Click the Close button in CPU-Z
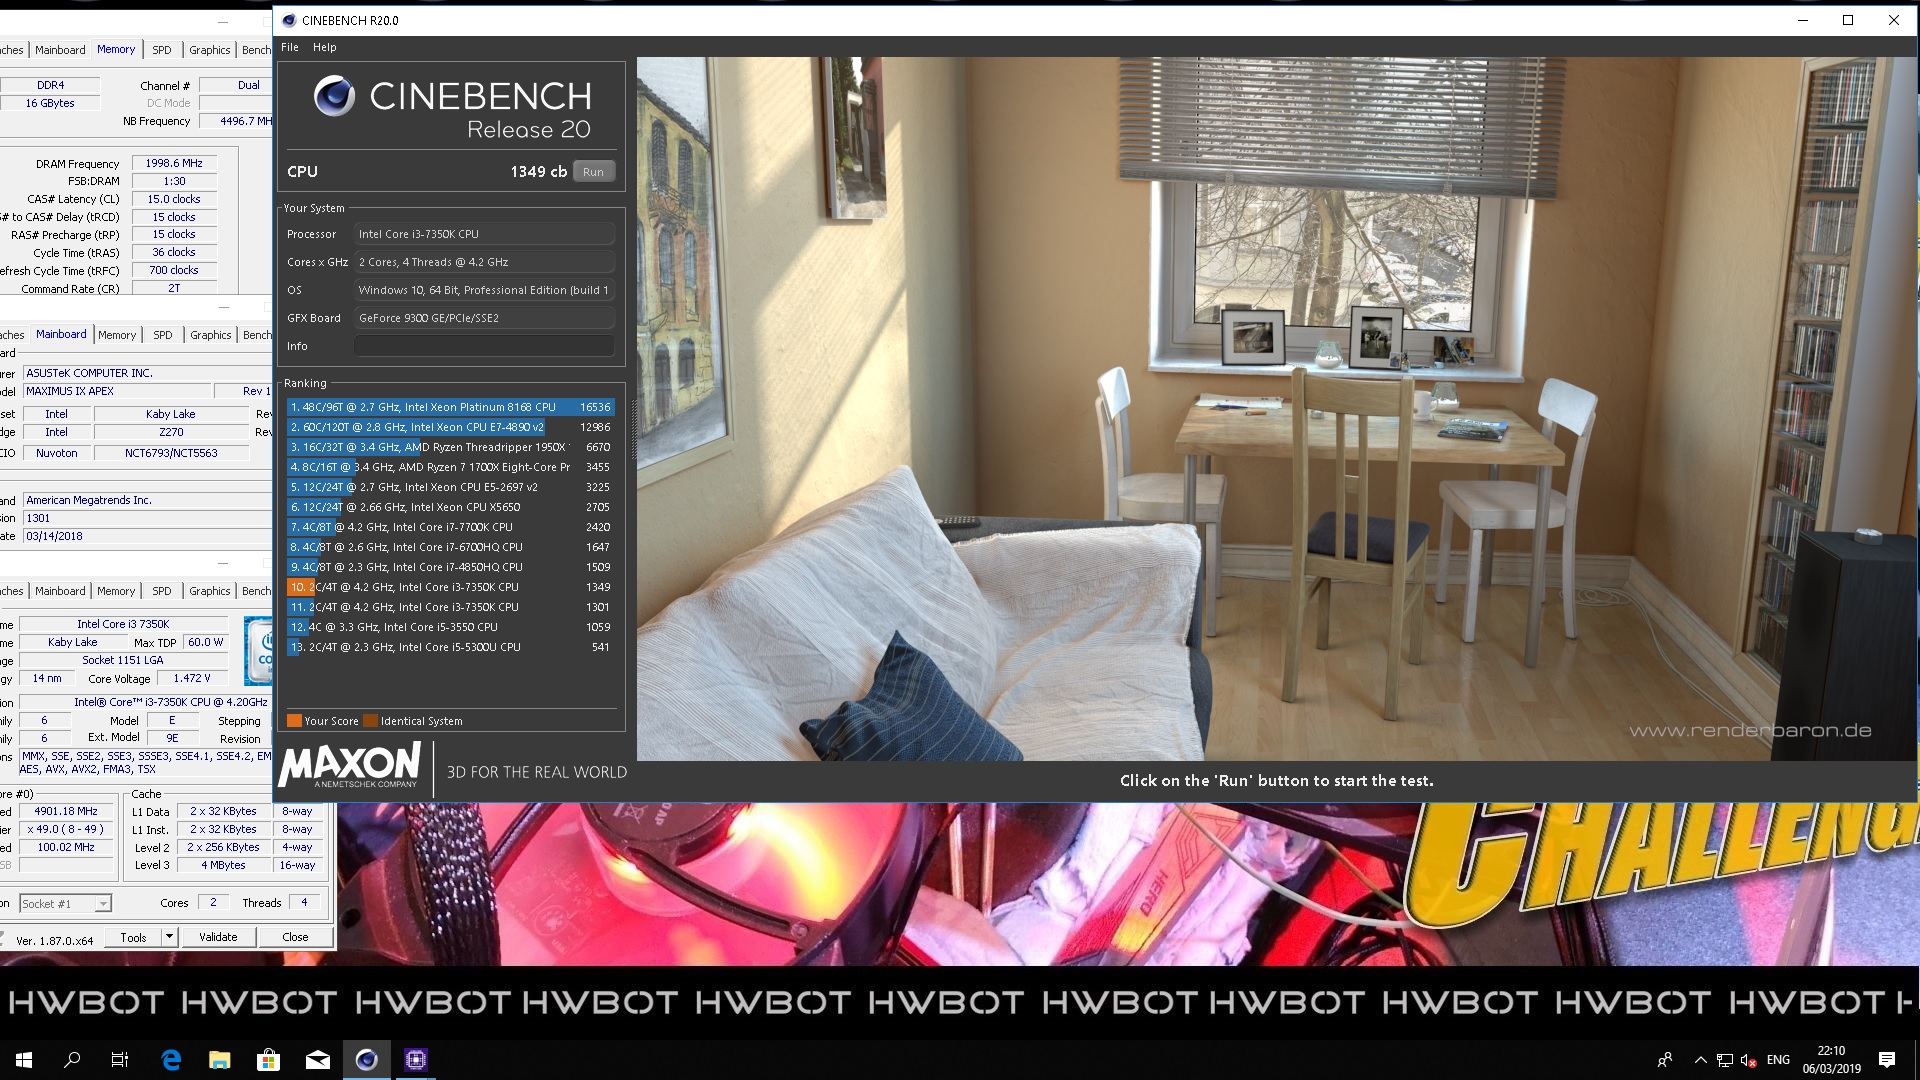 click(295, 937)
